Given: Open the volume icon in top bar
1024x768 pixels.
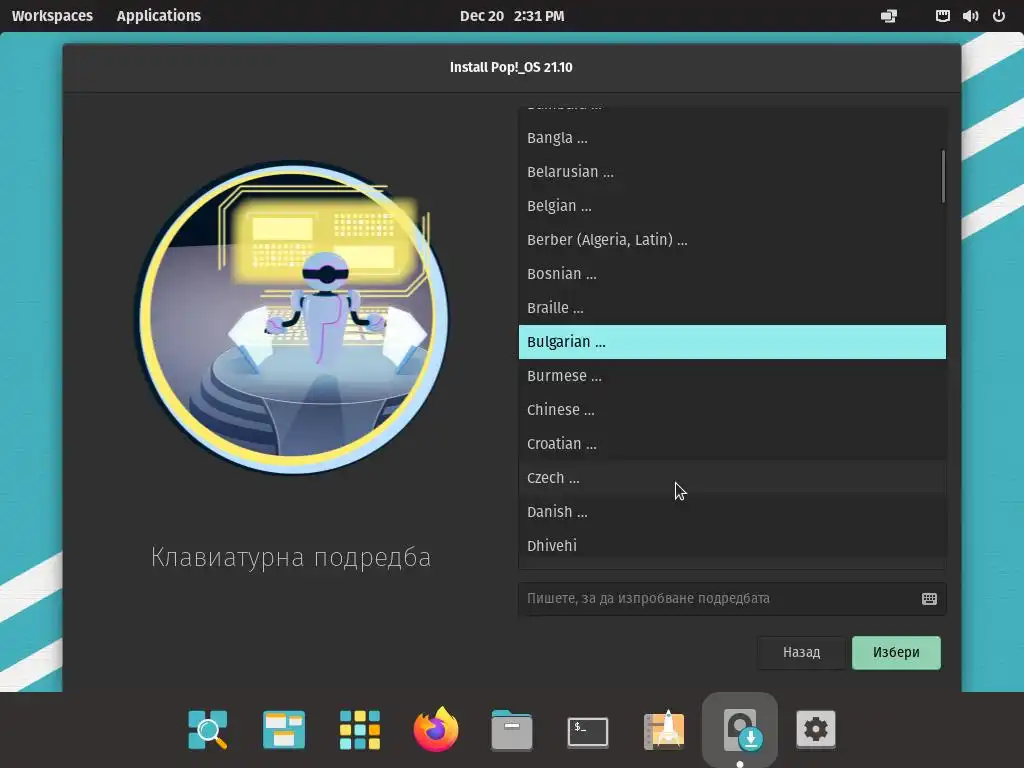Looking at the screenshot, I should [x=970, y=16].
